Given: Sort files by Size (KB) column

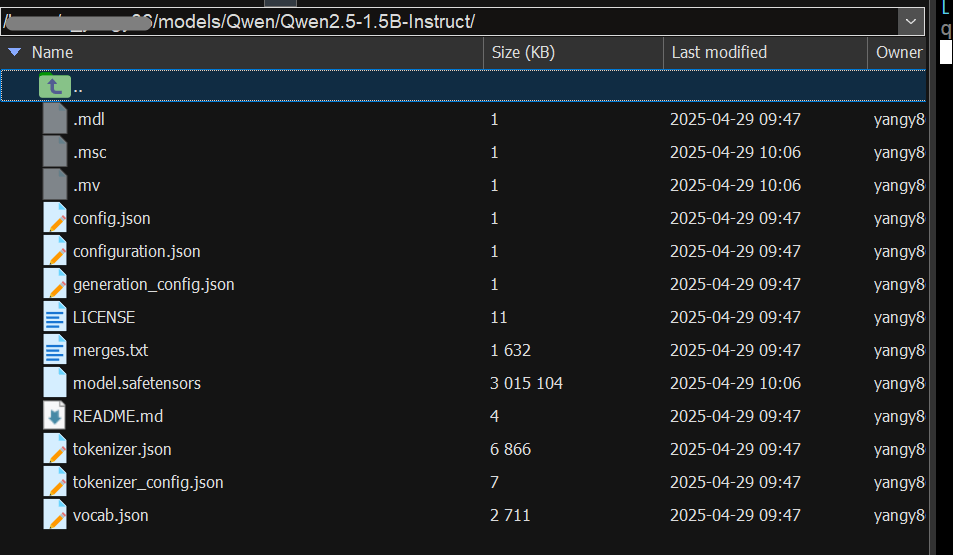Looking at the screenshot, I should [523, 52].
